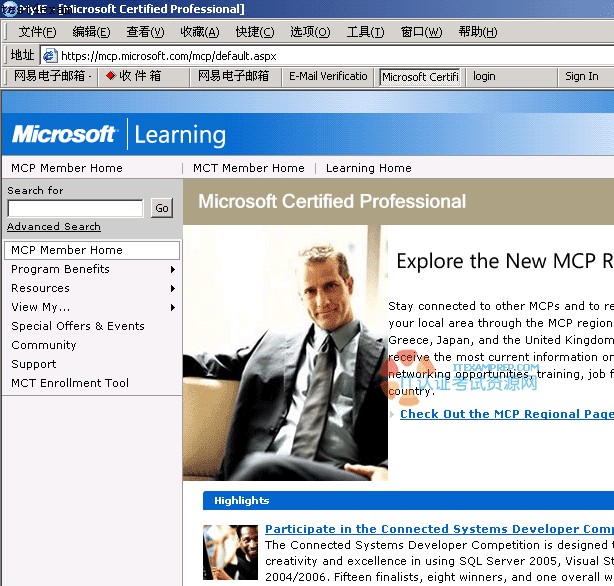
Task: Click the Microsoft logo in header
Action: click(x=64, y=134)
